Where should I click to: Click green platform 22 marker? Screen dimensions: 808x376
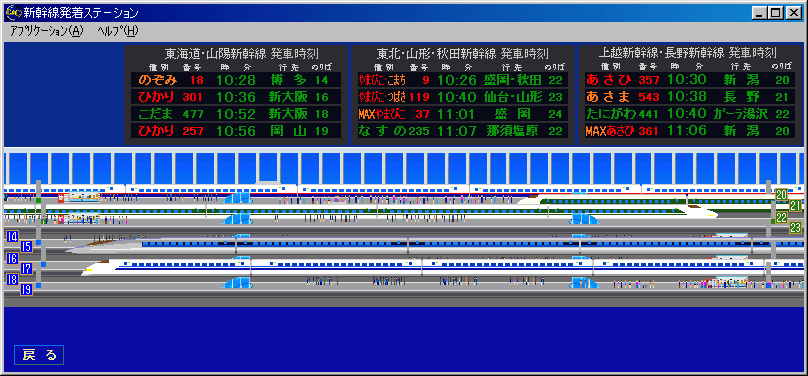click(x=782, y=217)
